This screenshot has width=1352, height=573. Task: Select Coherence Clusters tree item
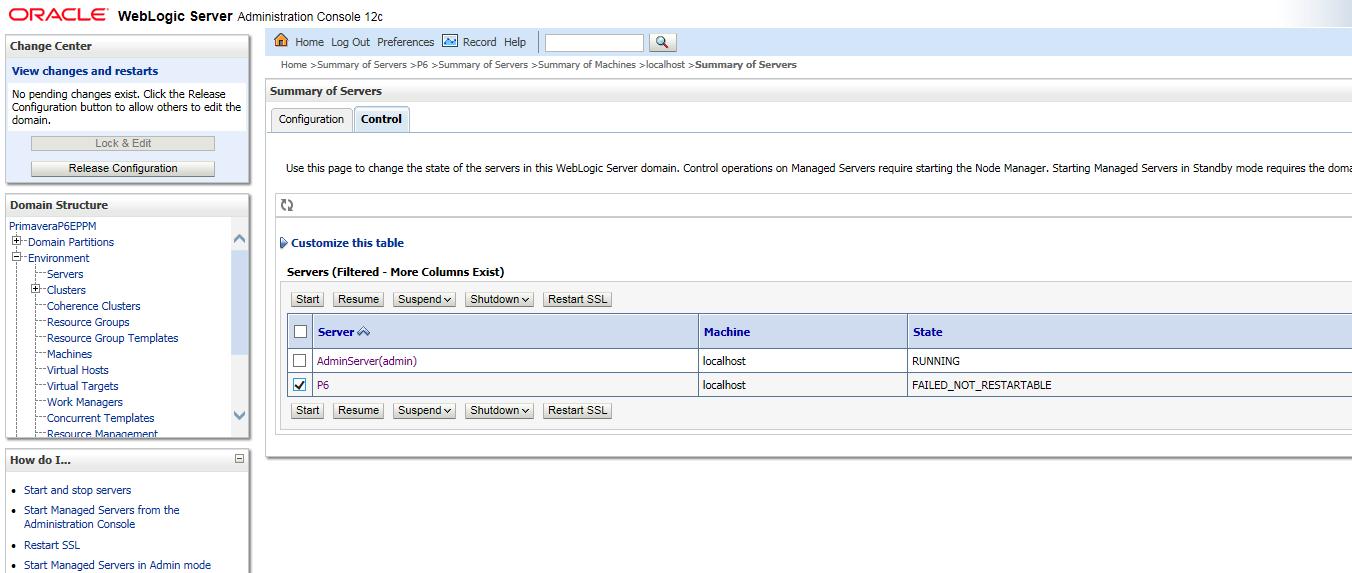click(94, 306)
